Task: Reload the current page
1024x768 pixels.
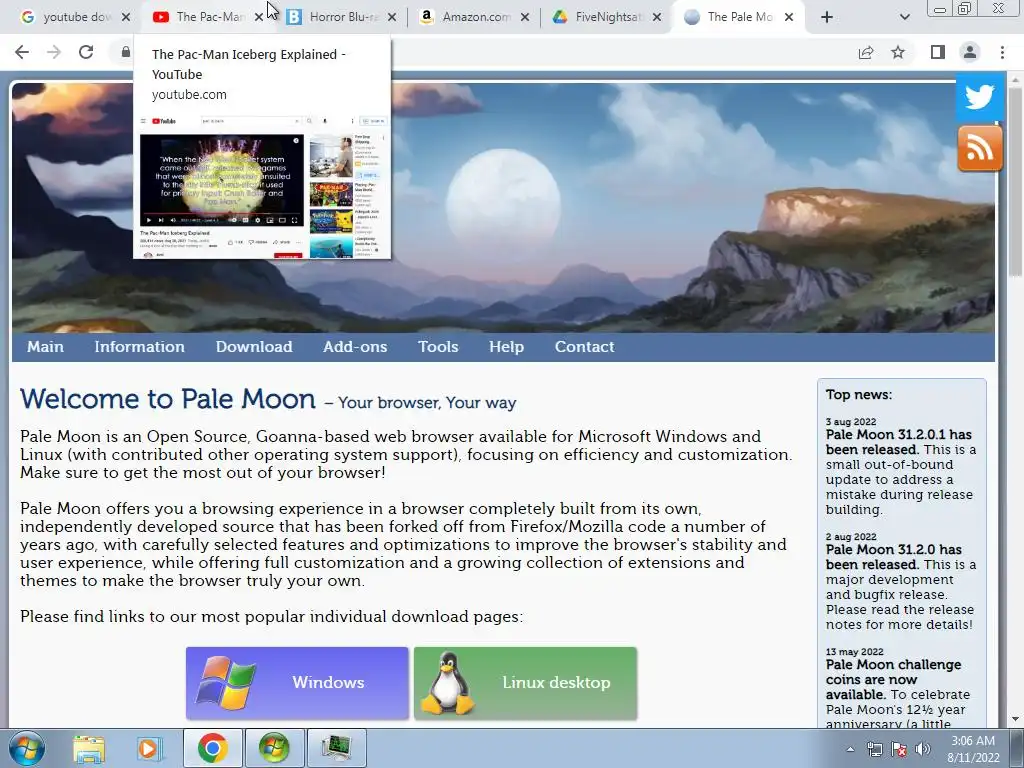Action: click(86, 52)
